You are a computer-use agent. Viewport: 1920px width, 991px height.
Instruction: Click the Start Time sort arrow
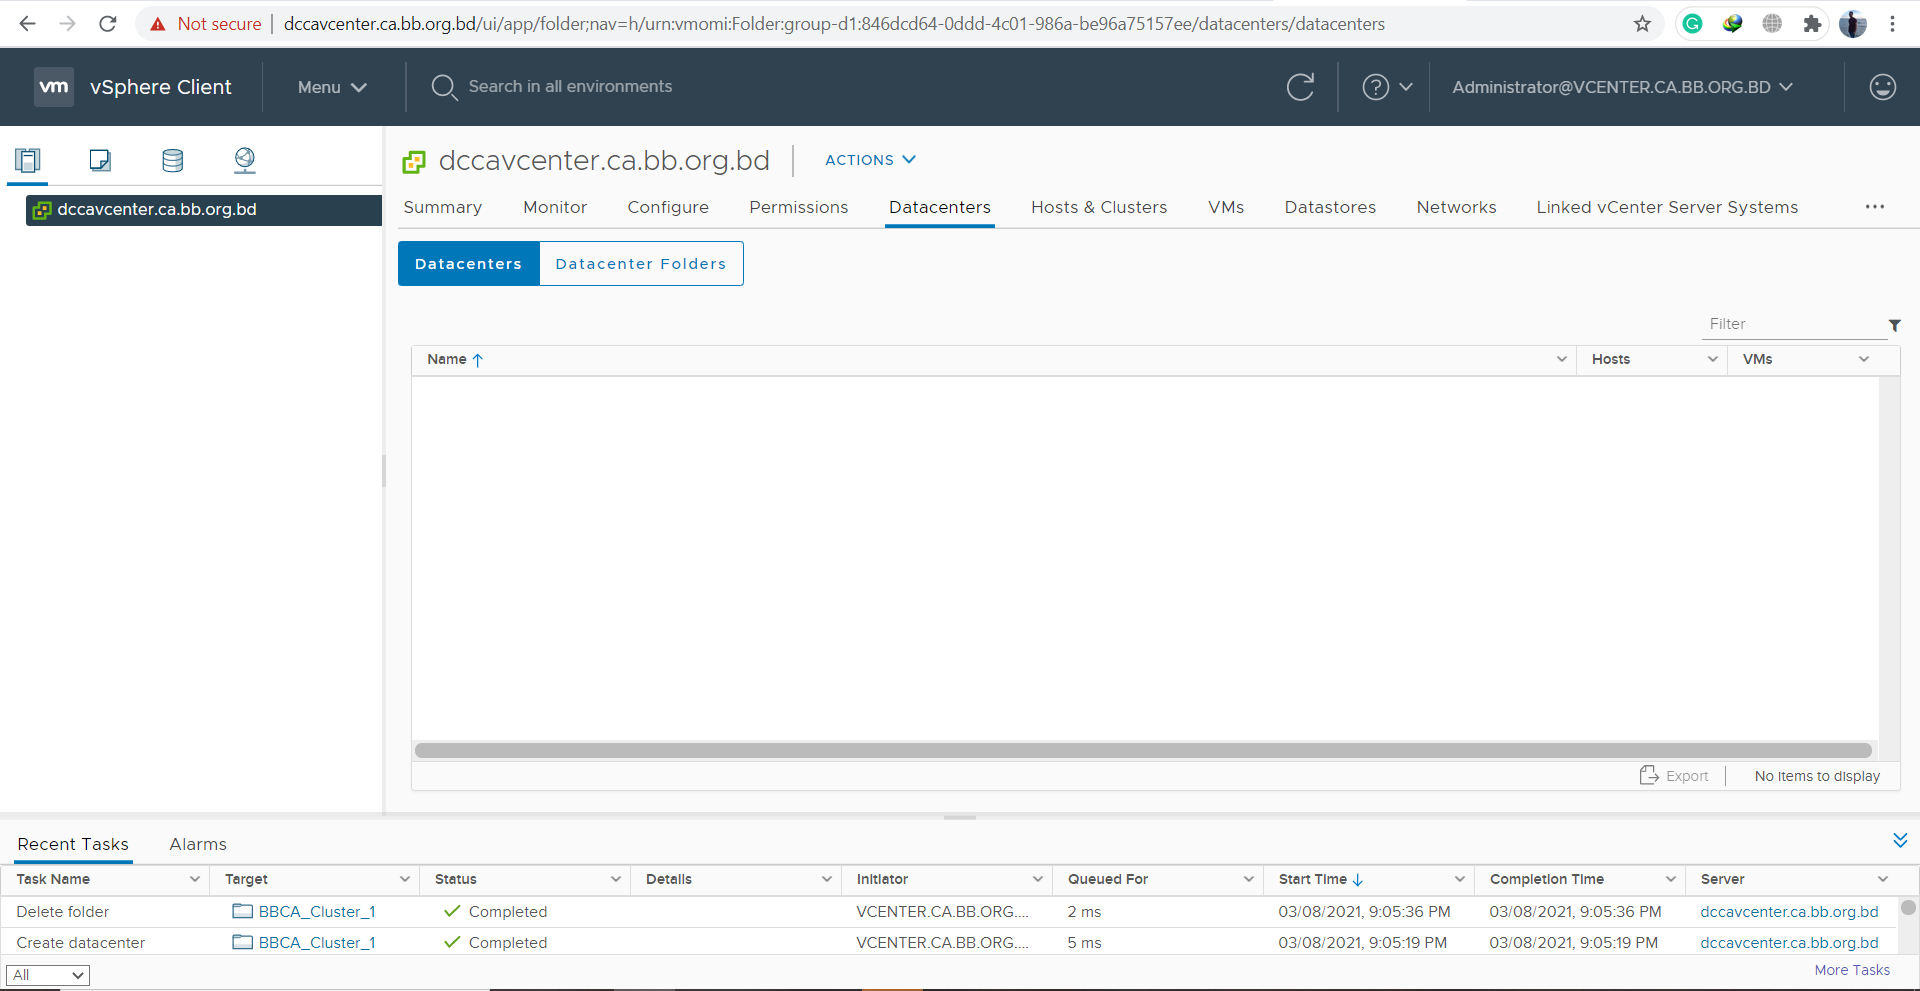[x=1357, y=880]
